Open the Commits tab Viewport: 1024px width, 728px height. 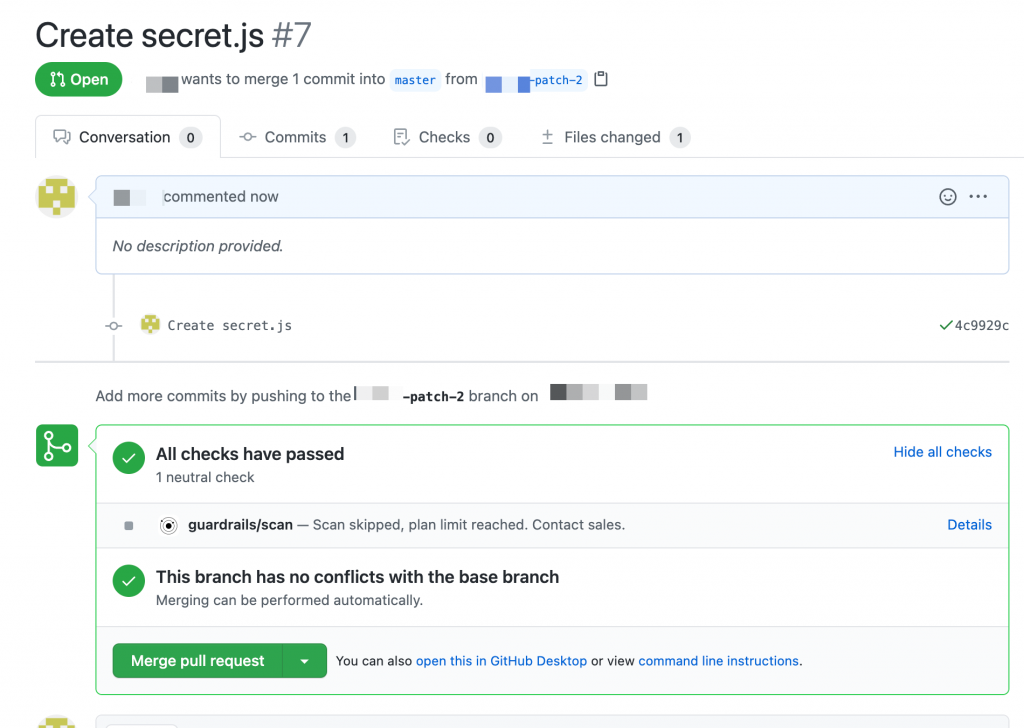pyautogui.click(x=297, y=137)
